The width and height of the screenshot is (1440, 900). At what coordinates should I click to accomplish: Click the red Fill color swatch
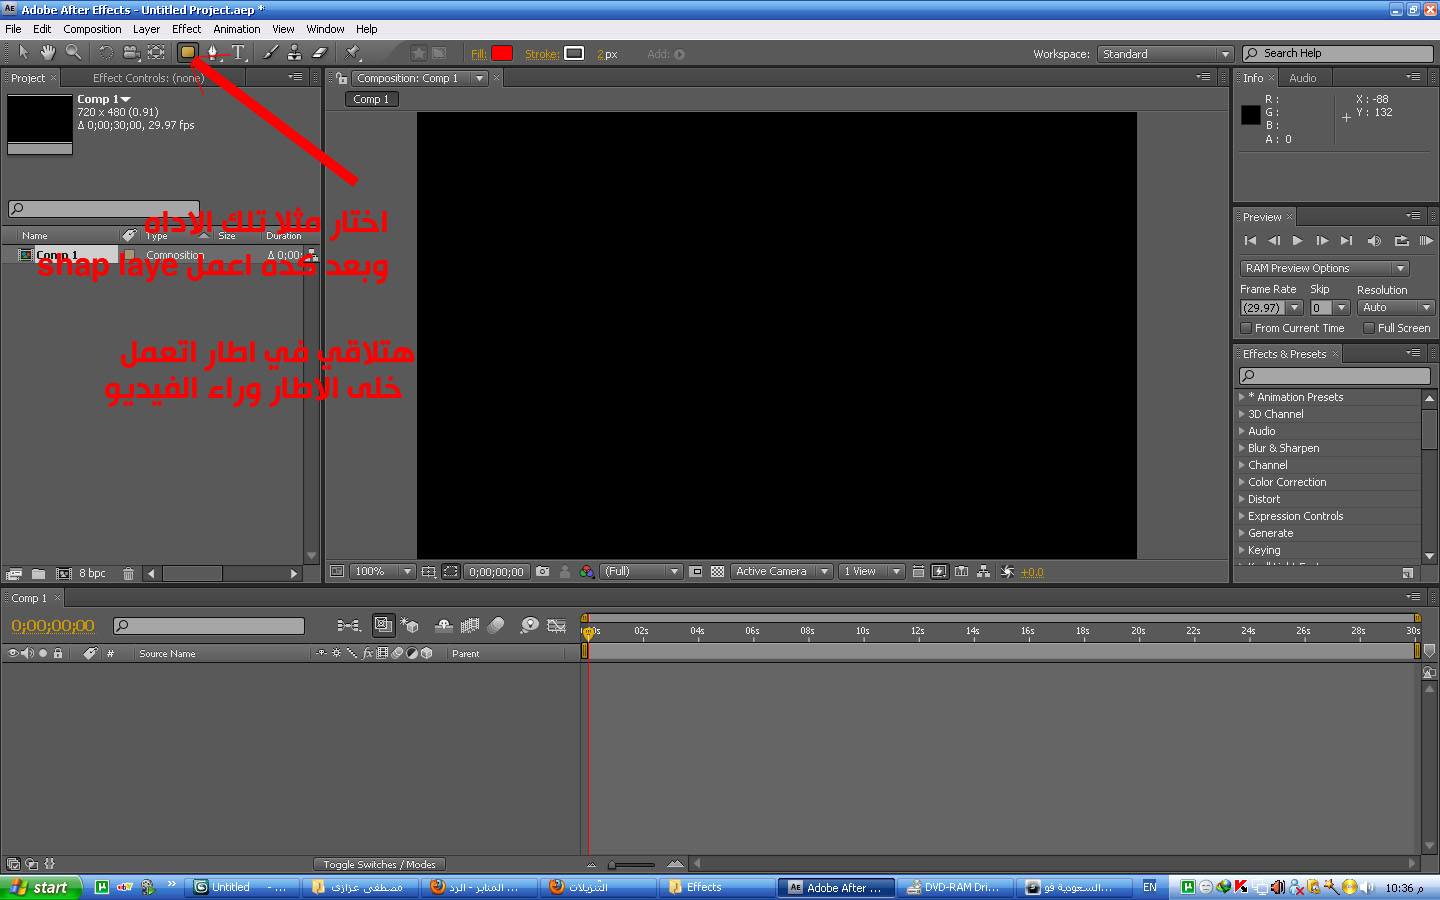coord(502,54)
